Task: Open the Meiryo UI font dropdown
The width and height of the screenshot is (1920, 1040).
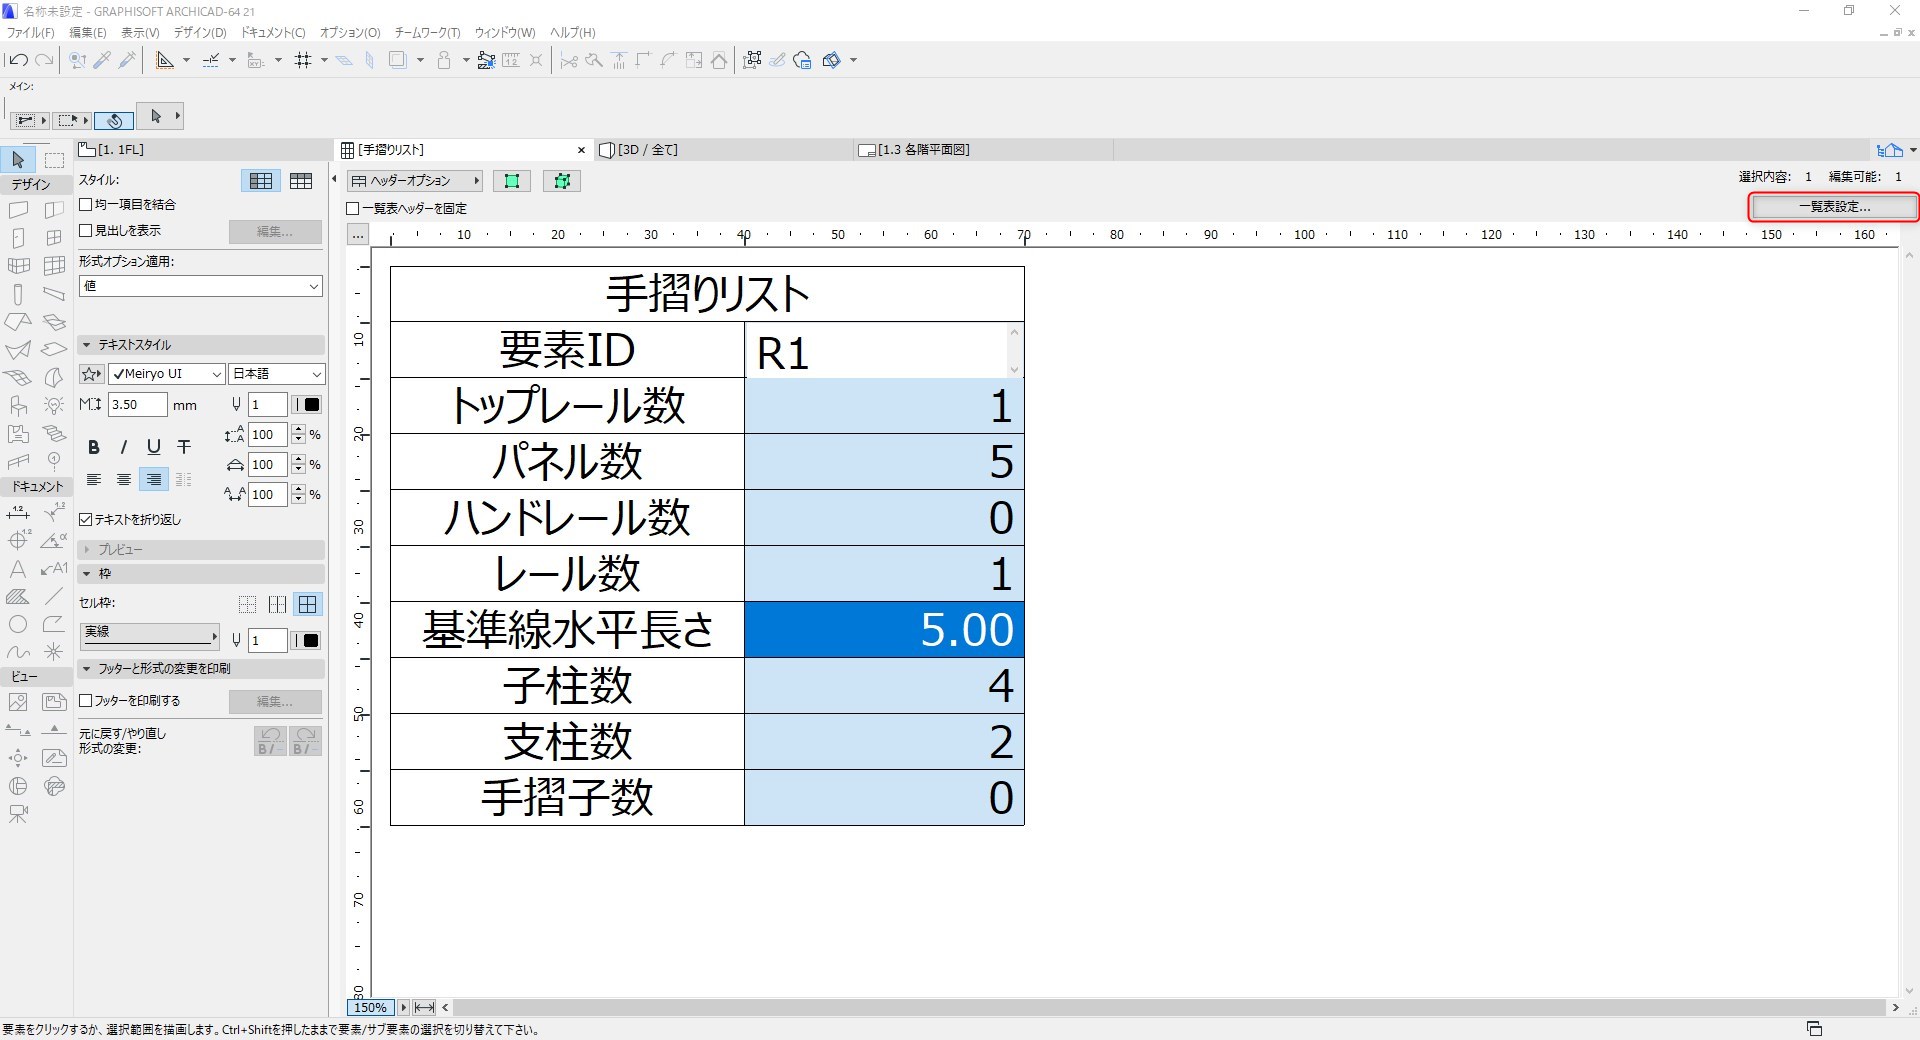Action: (167, 374)
